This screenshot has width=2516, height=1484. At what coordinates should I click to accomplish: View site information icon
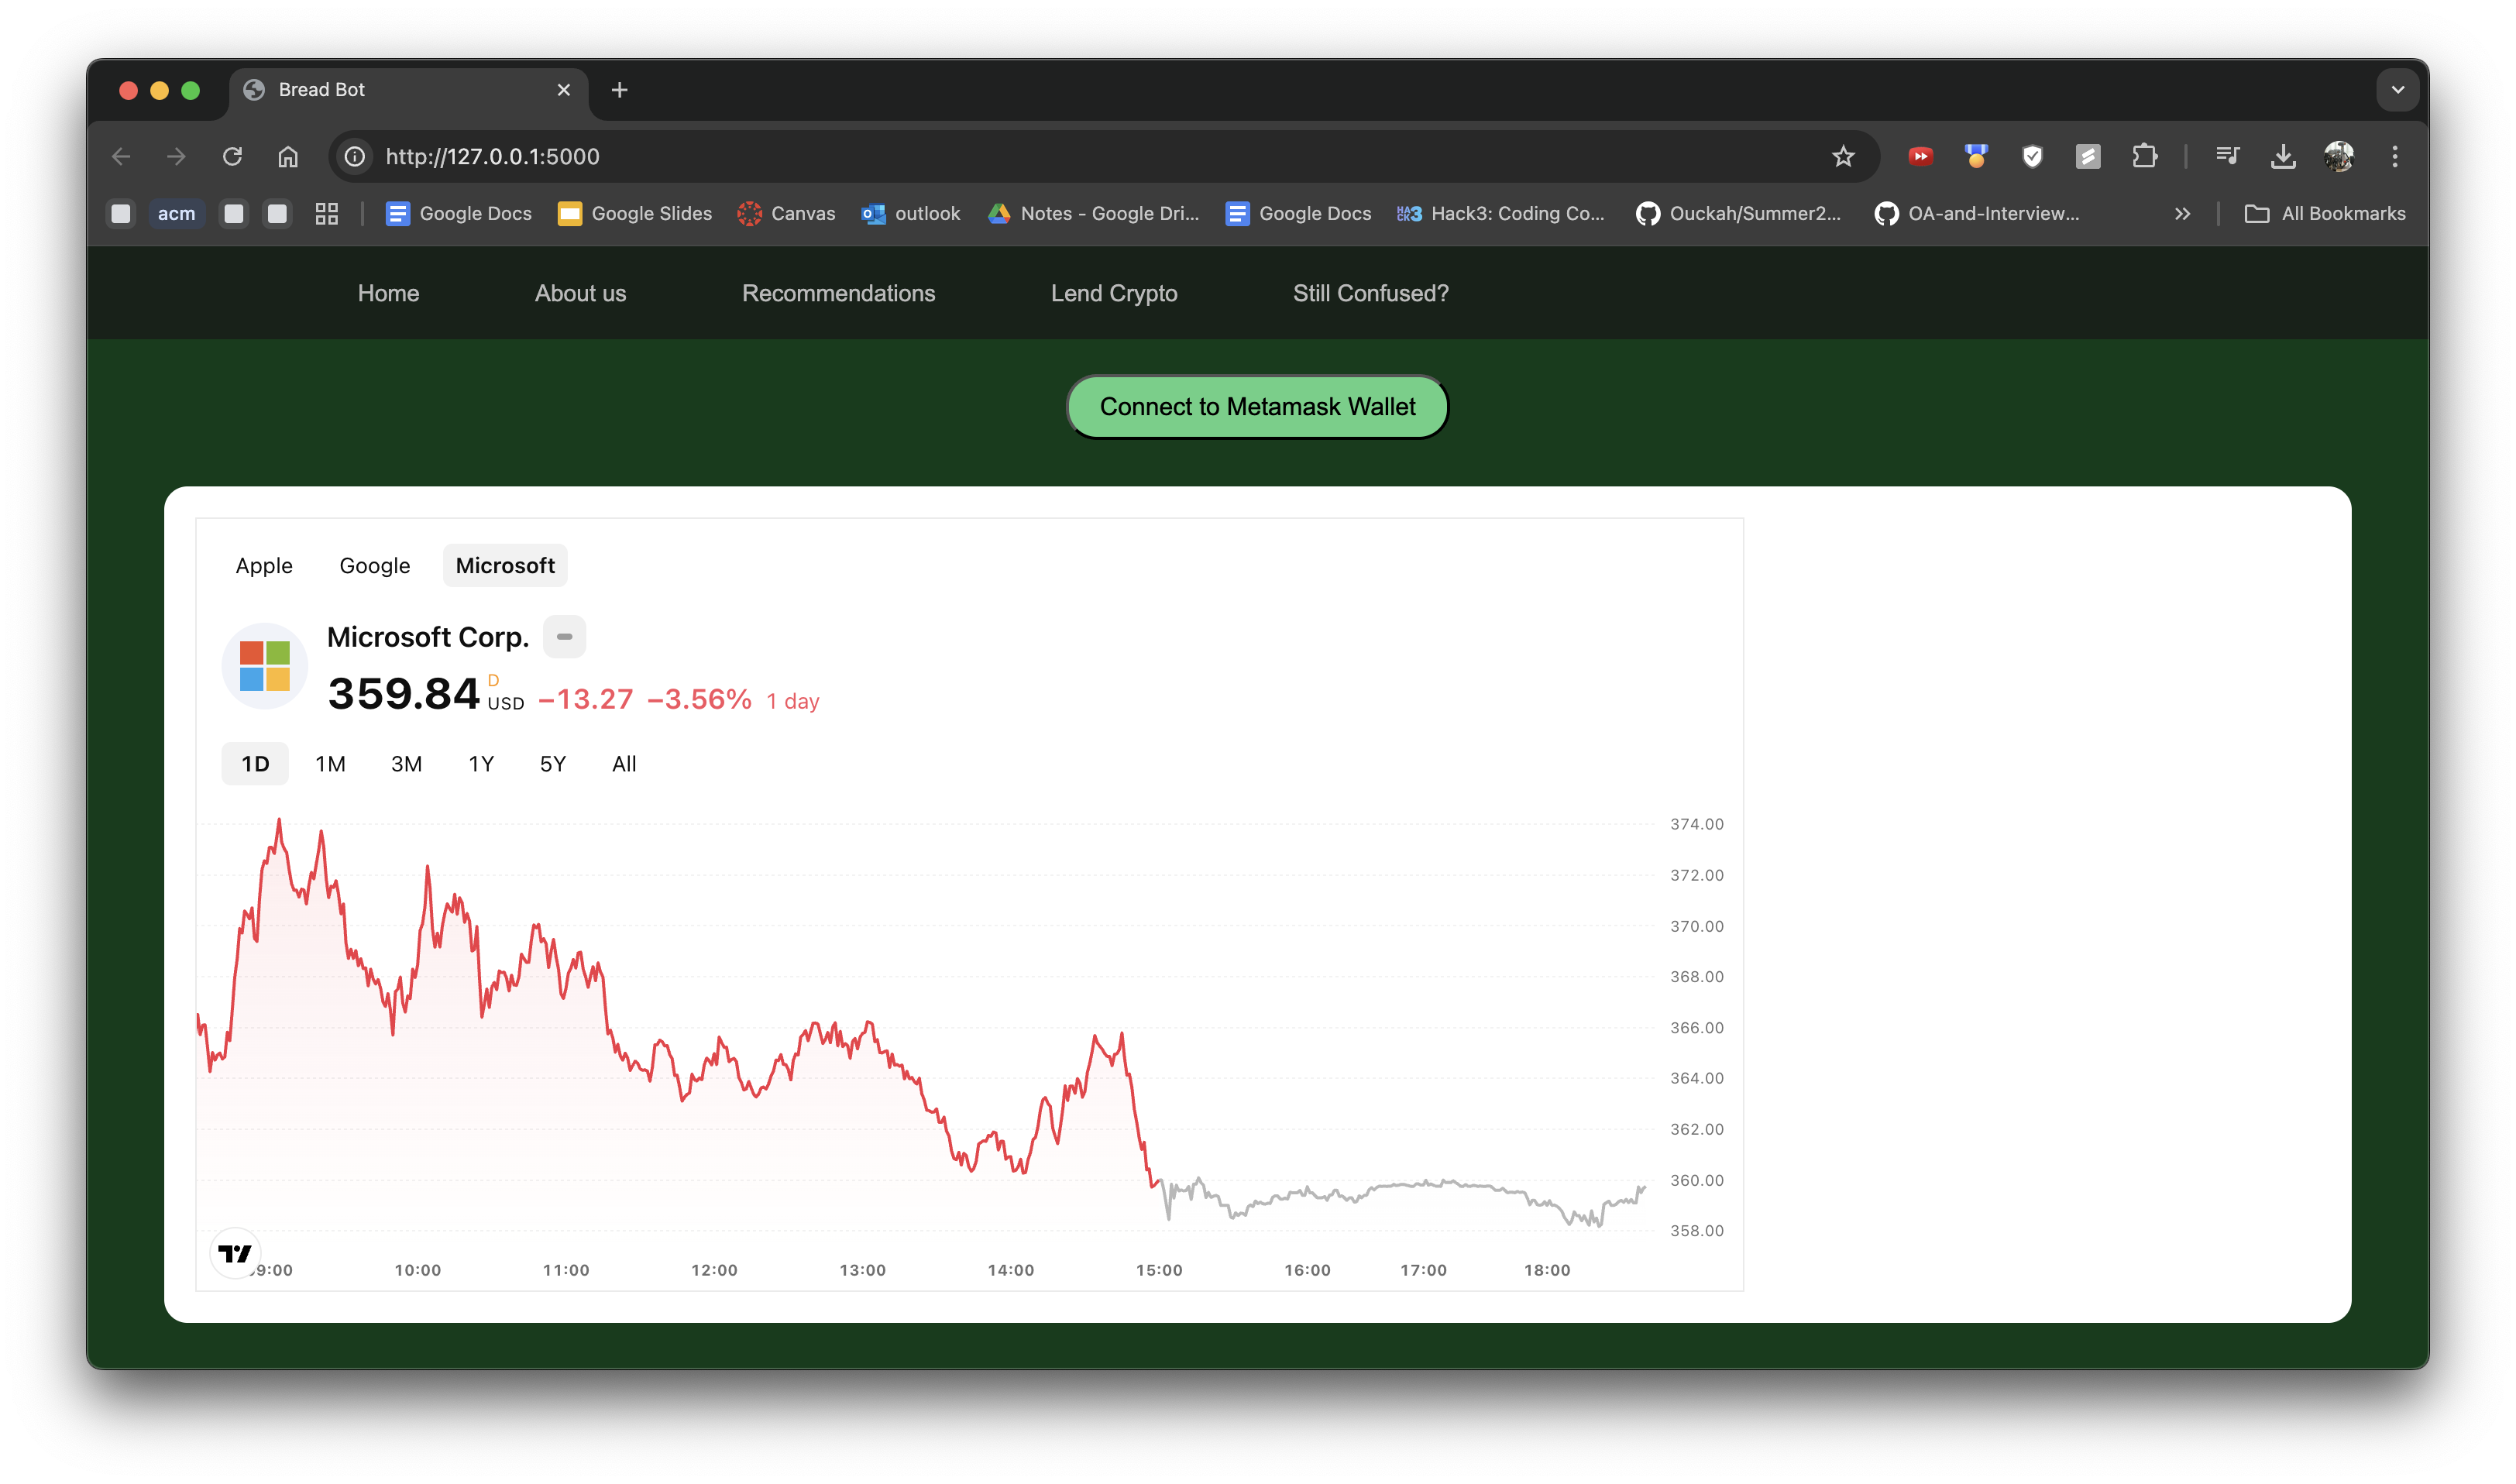click(355, 156)
